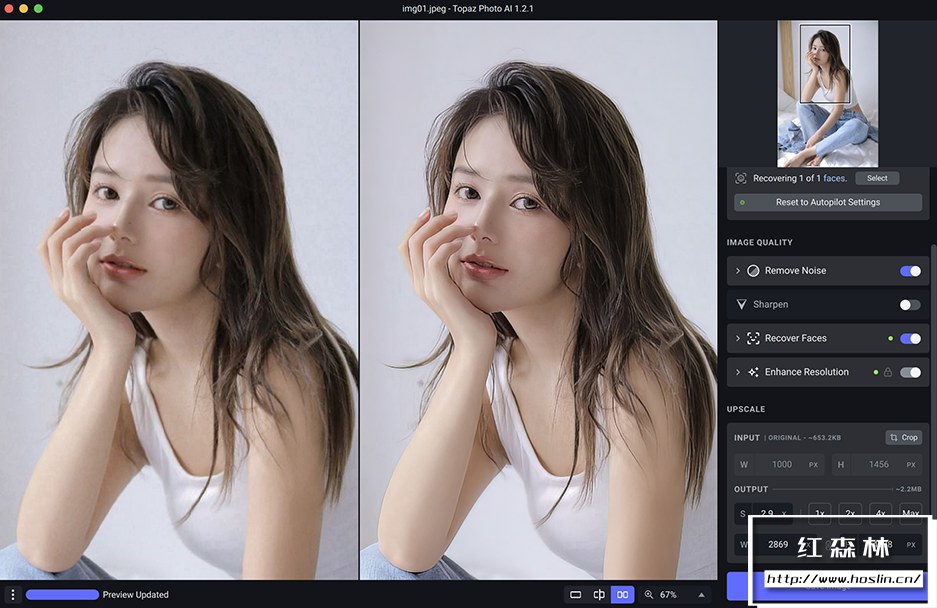
Task: Disable the Recover Faces switch
Action: (910, 338)
